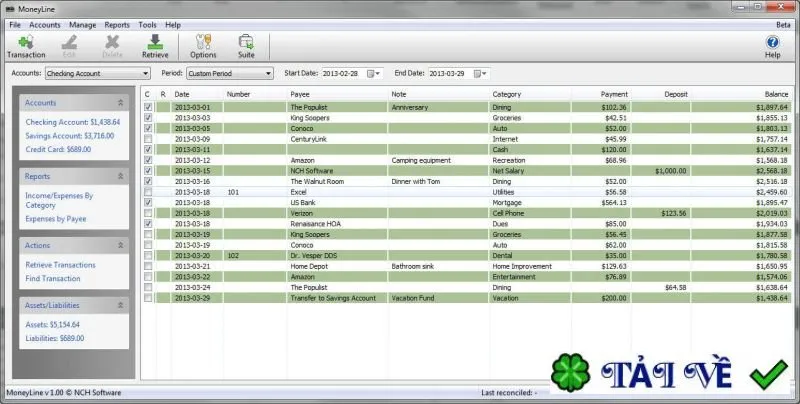The width and height of the screenshot is (800, 404).
Task: Click Retrieve Transactions action link
Action: click(x=60, y=265)
